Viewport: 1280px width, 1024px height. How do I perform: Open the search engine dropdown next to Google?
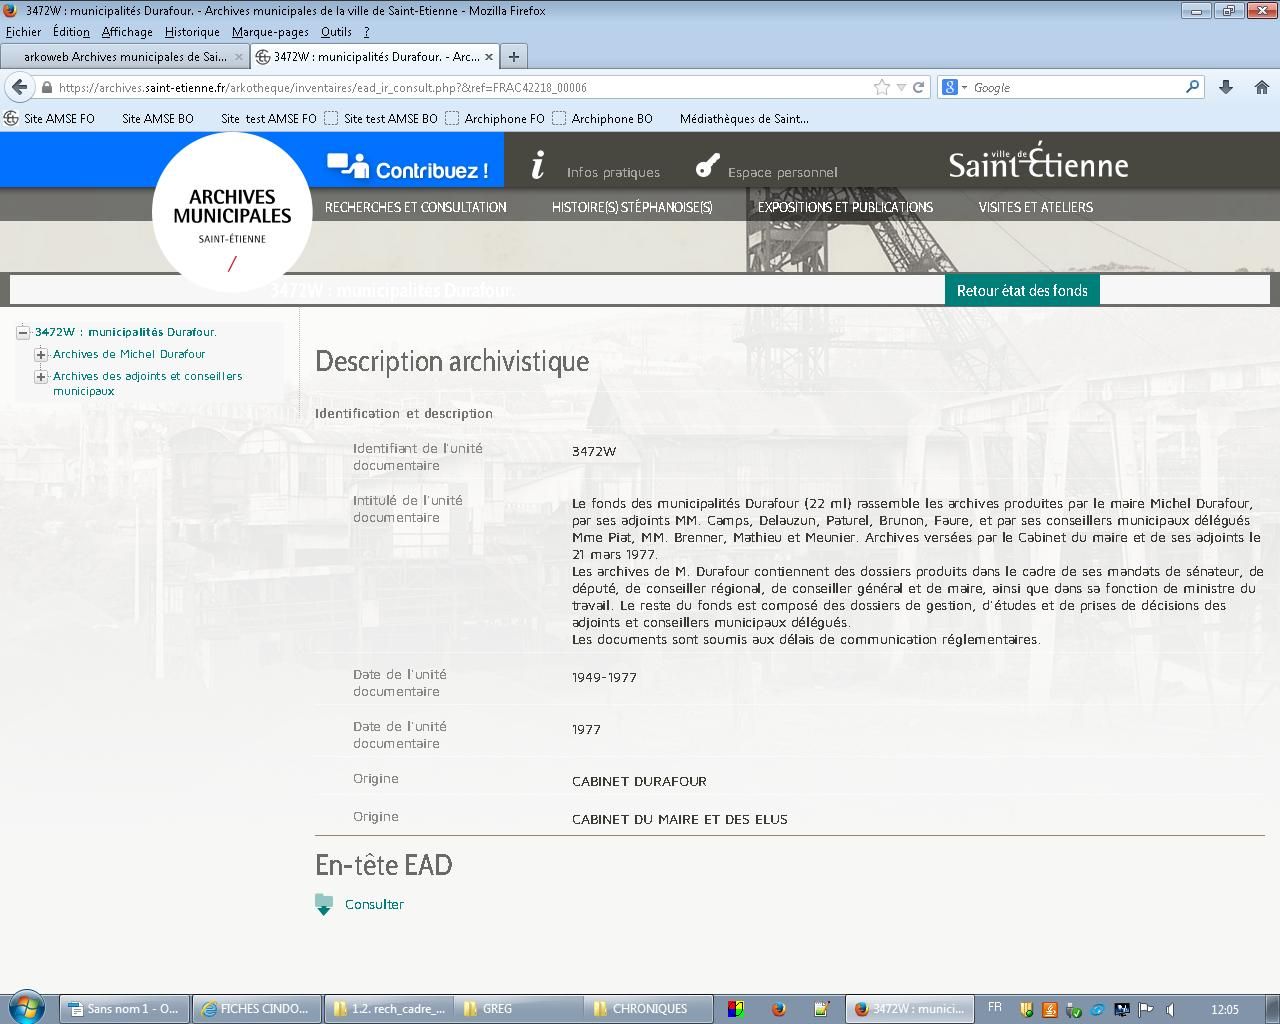[955, 87]
